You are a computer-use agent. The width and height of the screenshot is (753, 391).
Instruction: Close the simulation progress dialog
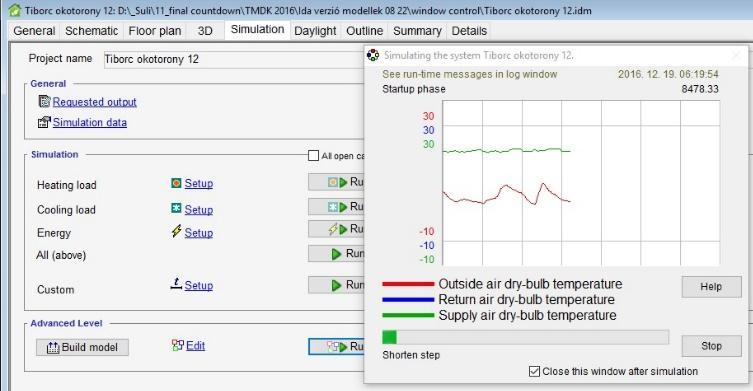[x=736, y=56]
